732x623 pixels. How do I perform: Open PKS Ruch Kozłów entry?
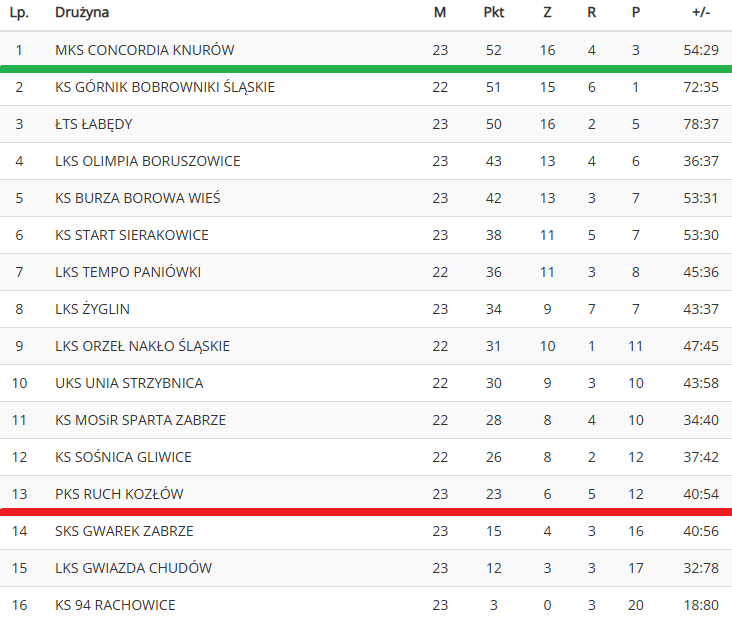pos(119,494)
